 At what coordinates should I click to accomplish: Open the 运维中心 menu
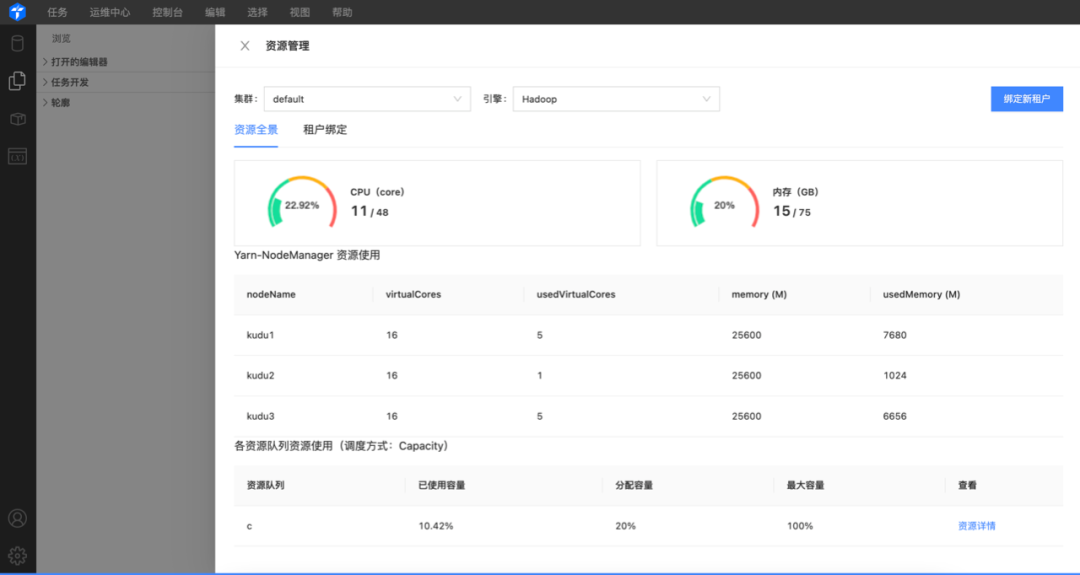110,12
